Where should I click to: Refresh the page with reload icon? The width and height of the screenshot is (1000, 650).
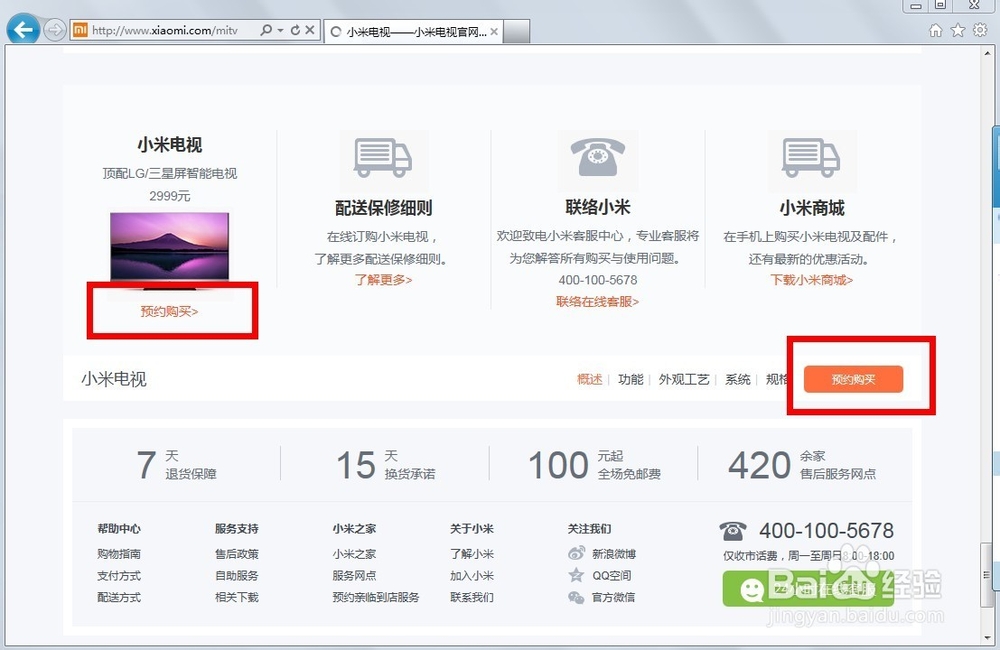295,29
